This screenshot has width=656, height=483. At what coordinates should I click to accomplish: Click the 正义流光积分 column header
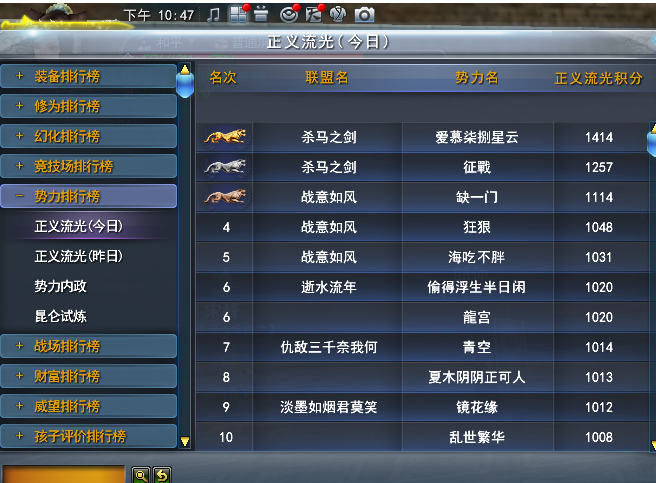598,78
